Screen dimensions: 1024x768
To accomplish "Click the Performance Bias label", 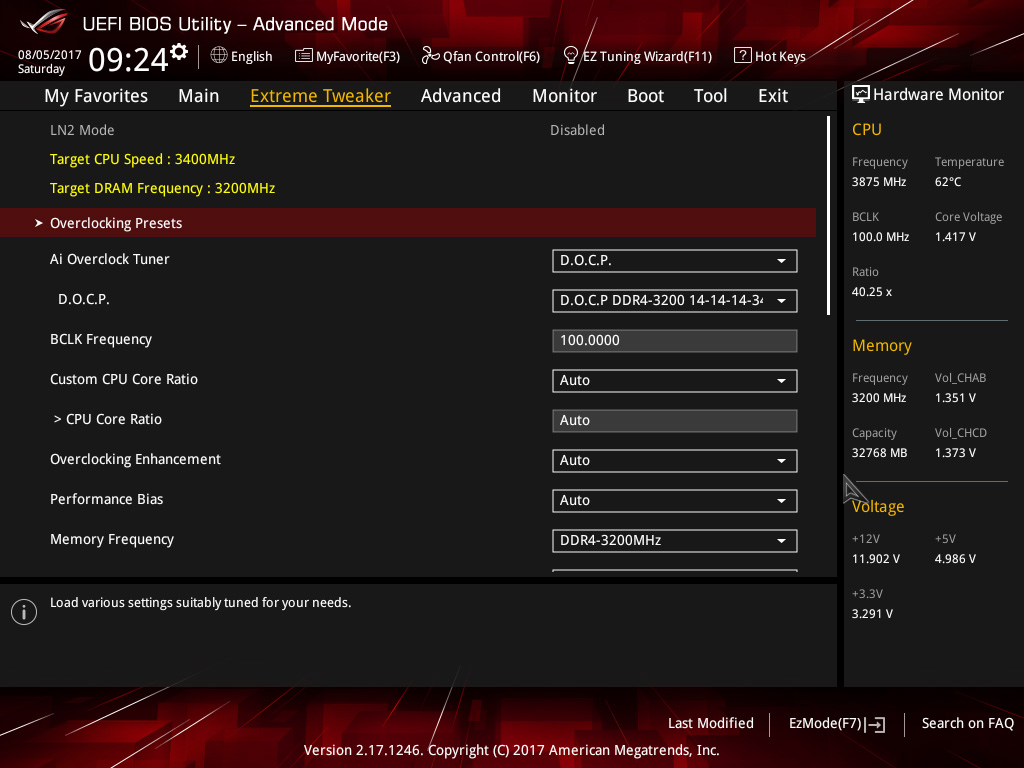I will [x=106, y=499].
